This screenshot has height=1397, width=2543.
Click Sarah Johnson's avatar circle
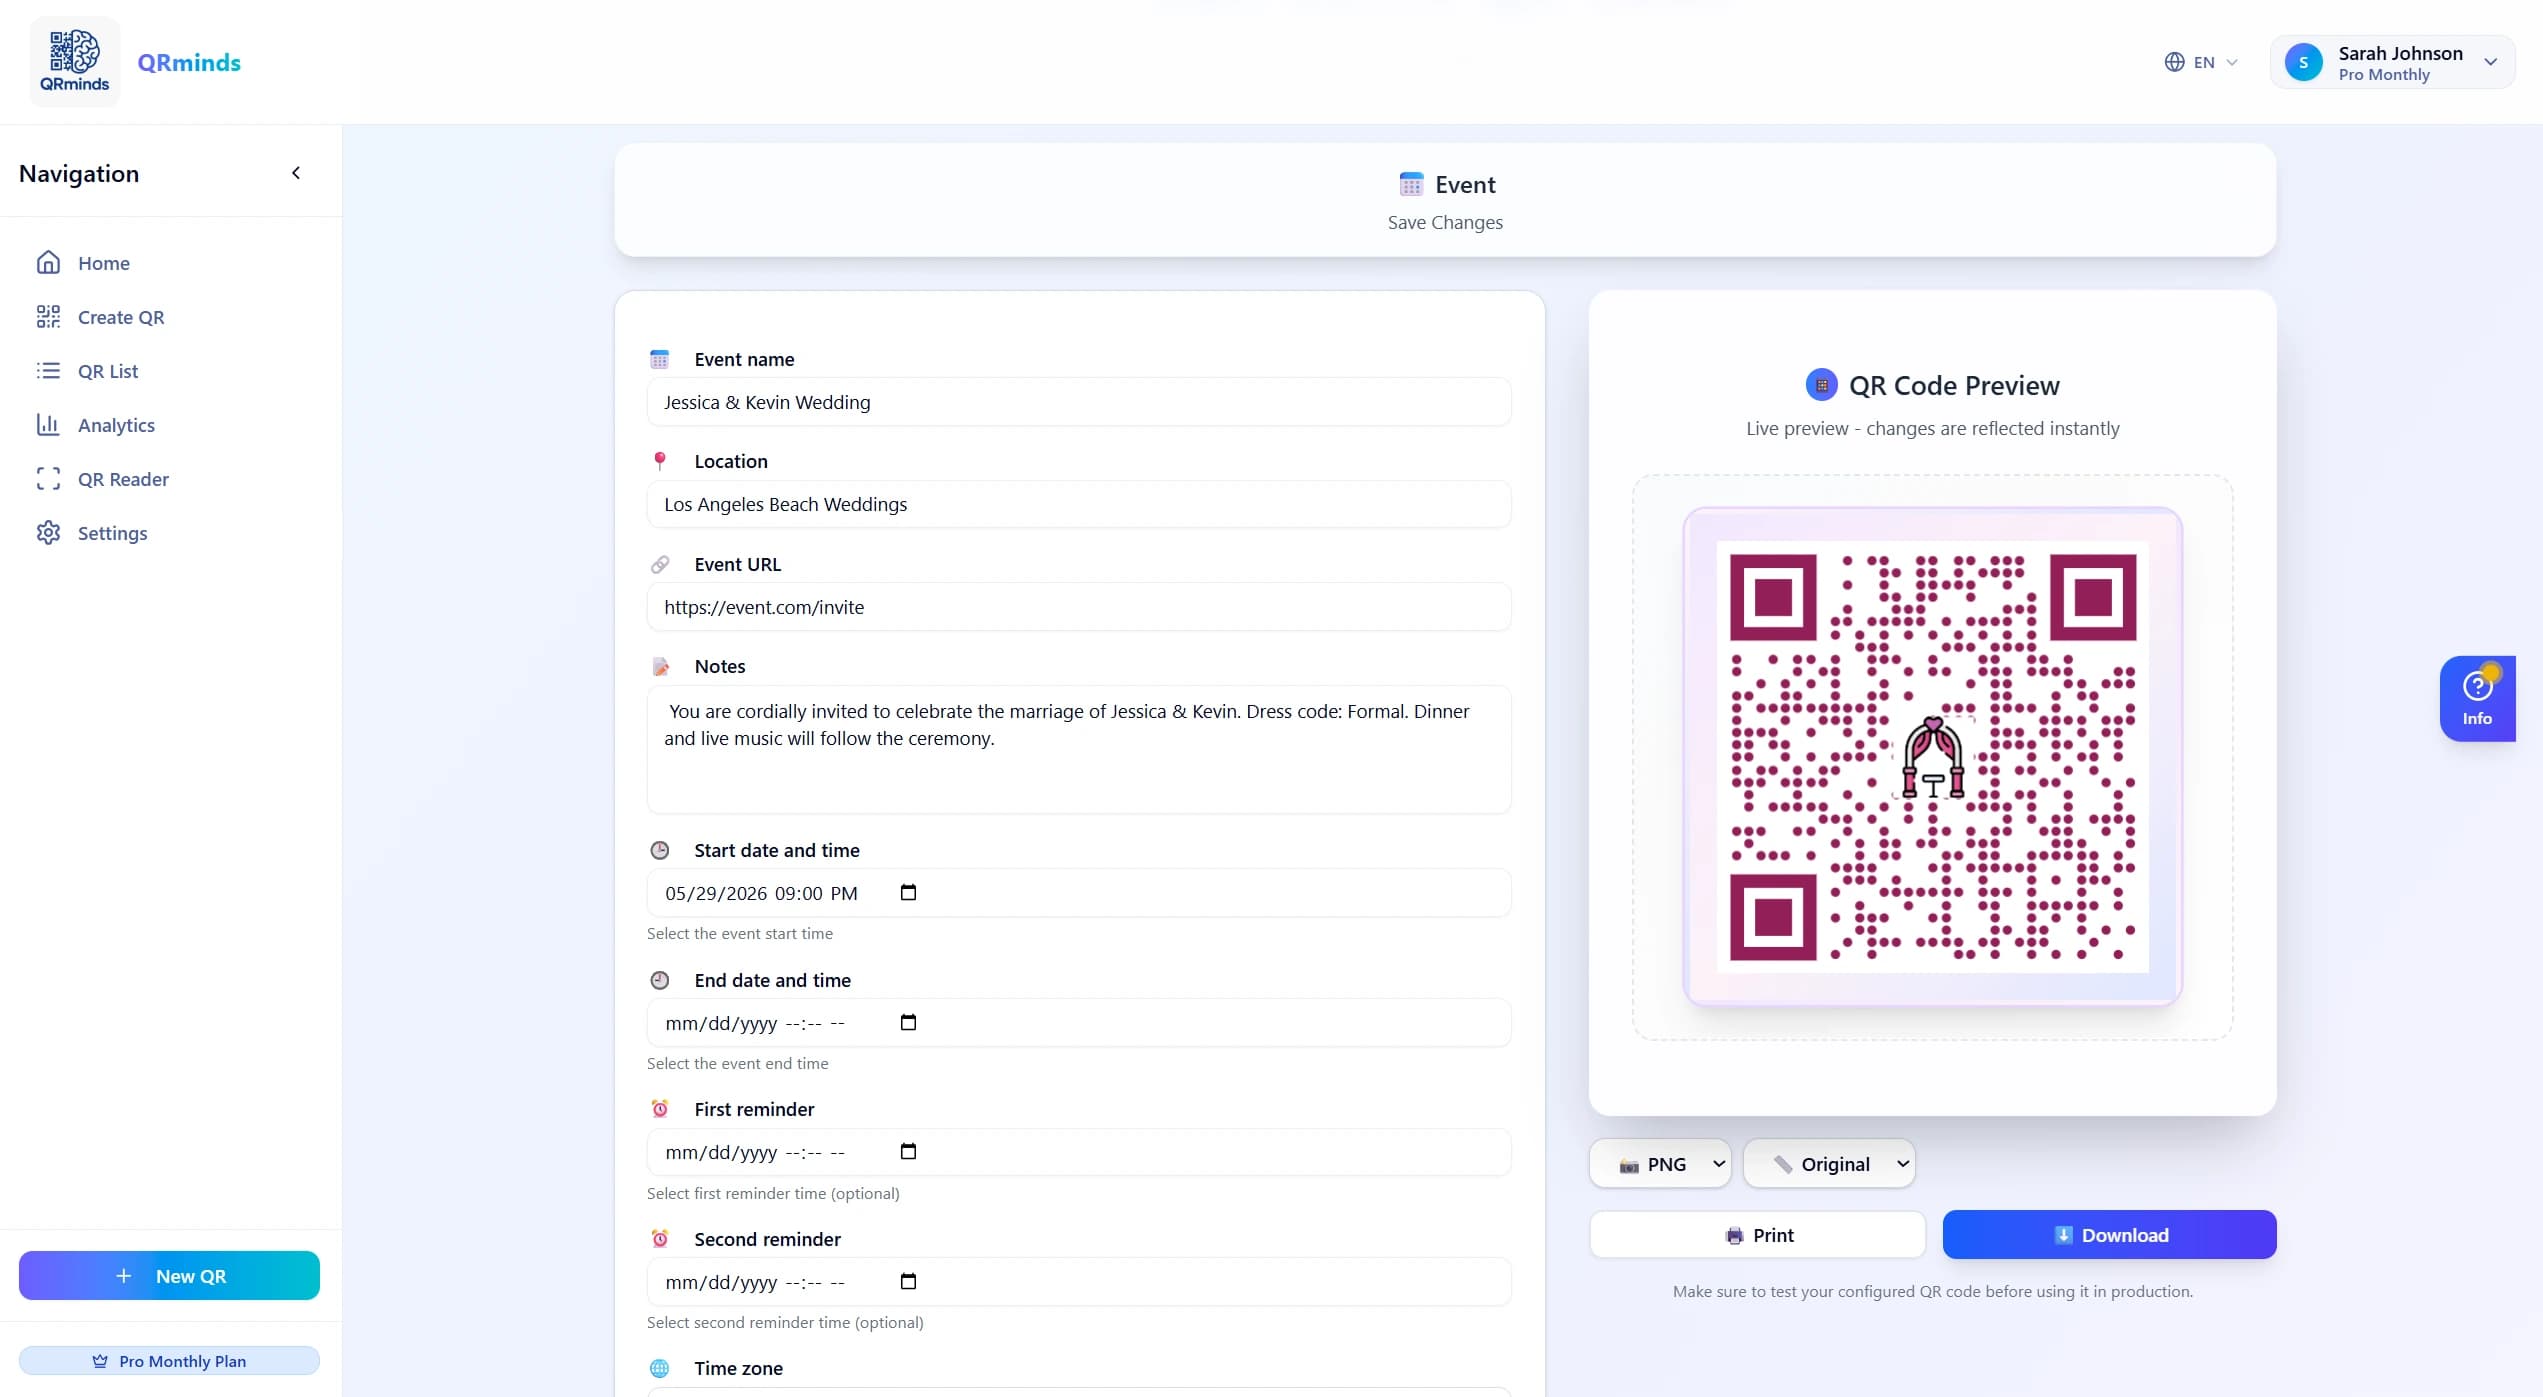tap(2304, 61)
